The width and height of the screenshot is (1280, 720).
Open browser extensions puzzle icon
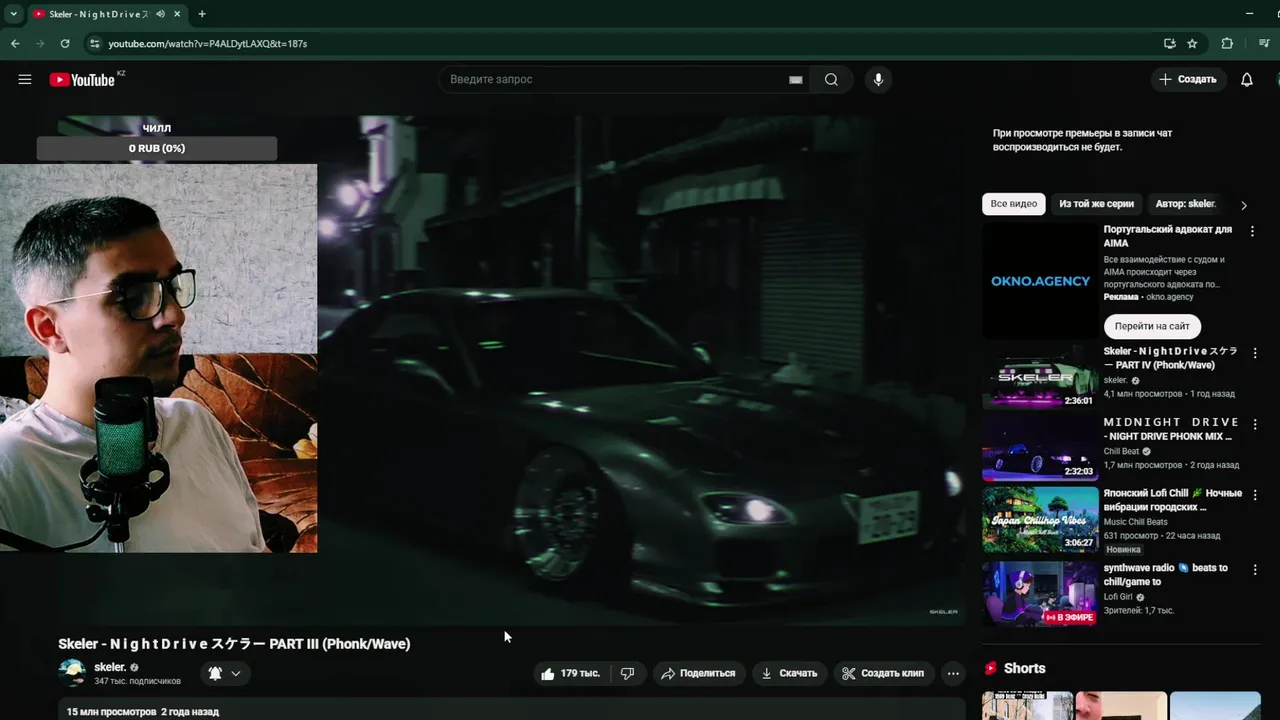coord(1227,44)
